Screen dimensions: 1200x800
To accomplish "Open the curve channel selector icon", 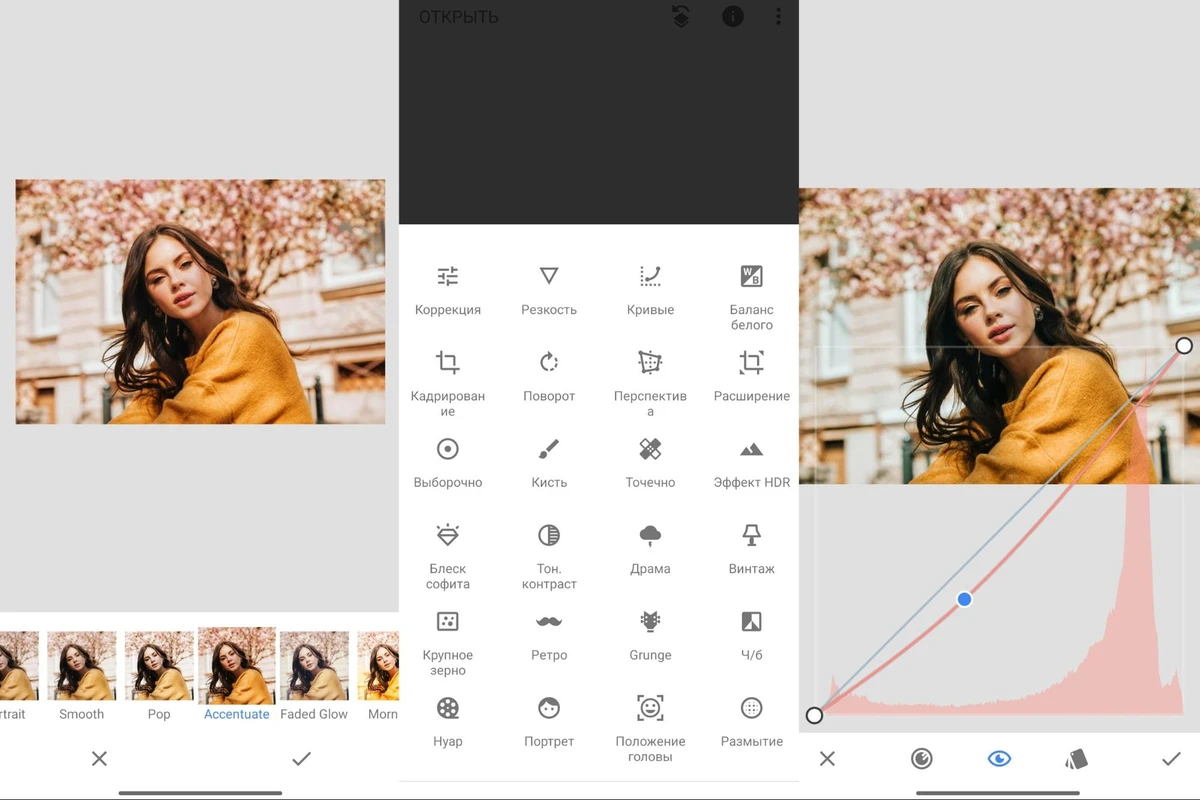I will pos(922,759).
